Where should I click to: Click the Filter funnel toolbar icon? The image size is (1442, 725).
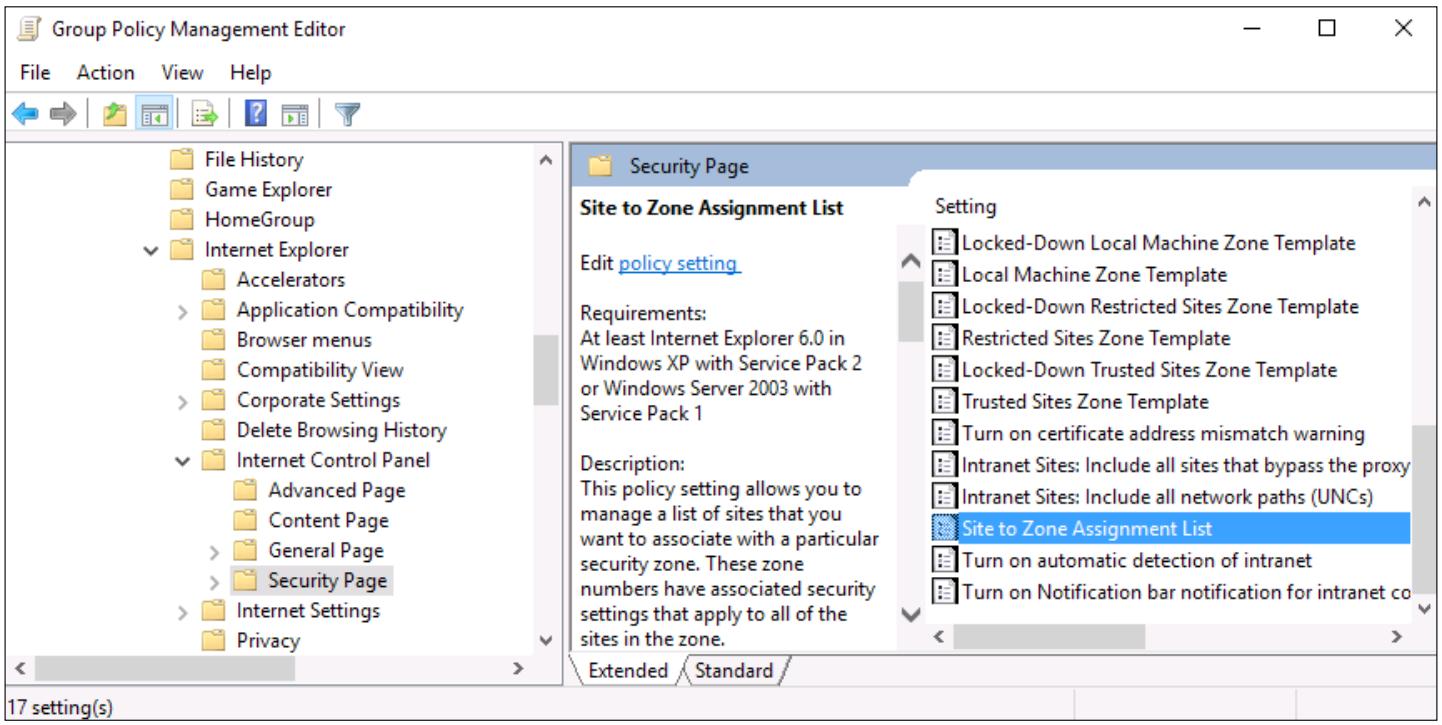pos(347,115)
